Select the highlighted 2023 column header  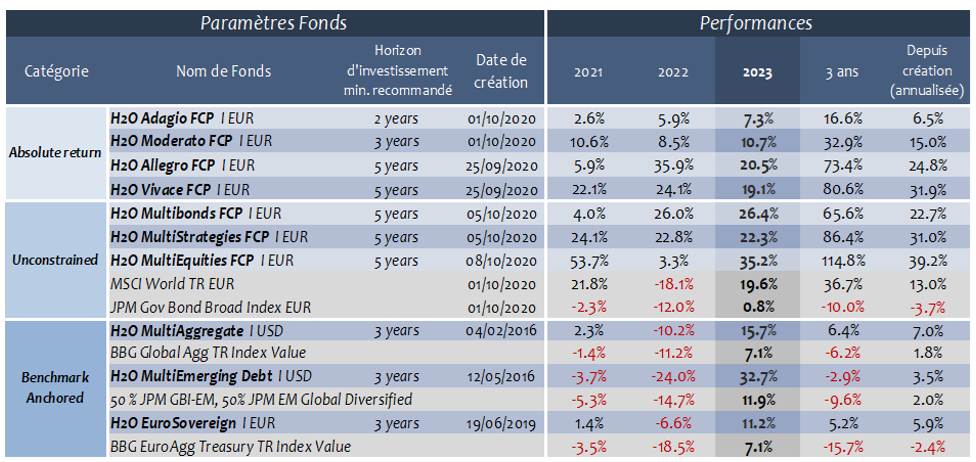click(x=757, y=72)
